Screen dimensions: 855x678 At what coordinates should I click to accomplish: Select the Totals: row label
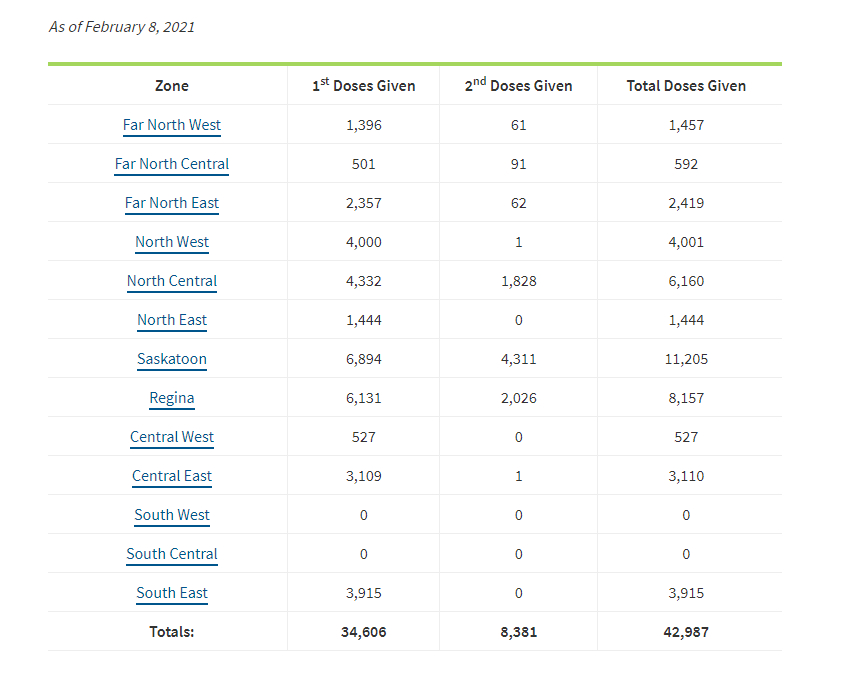click(x=172, y=632)
